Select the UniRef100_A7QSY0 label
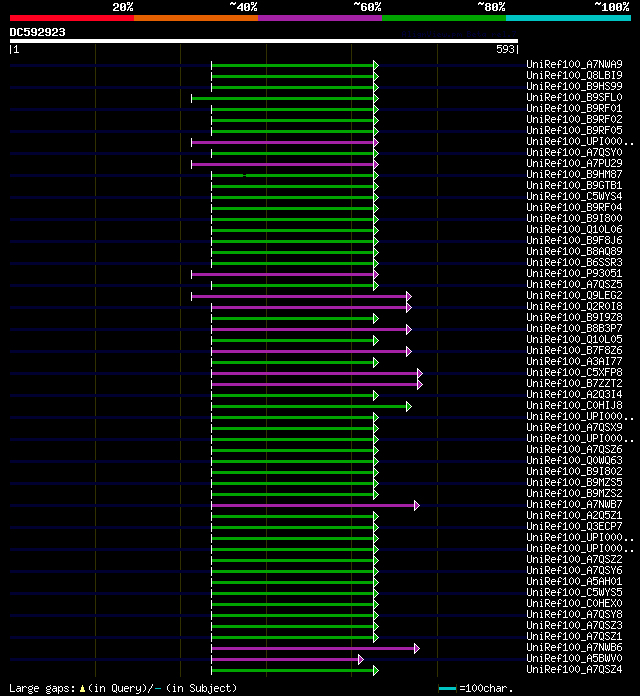640x696 pixels. pyautogui.click(x=574, y=152)
